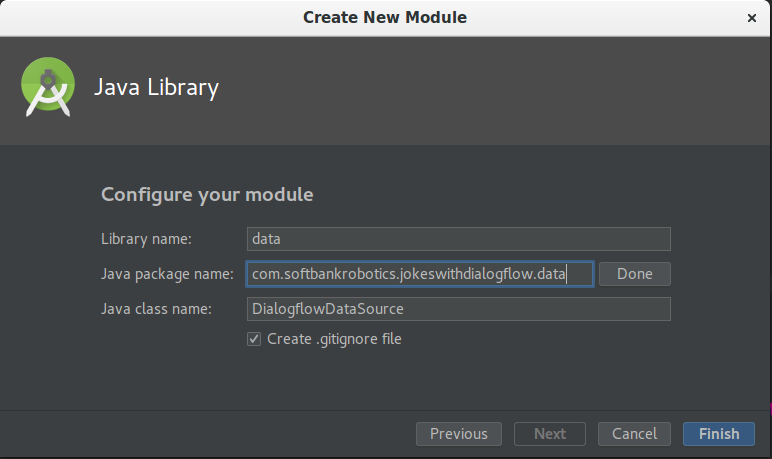Image resolution: width=772 pixels, height=459 pixels.
Task: Select the Java class name field
Action: coord(458,309)
